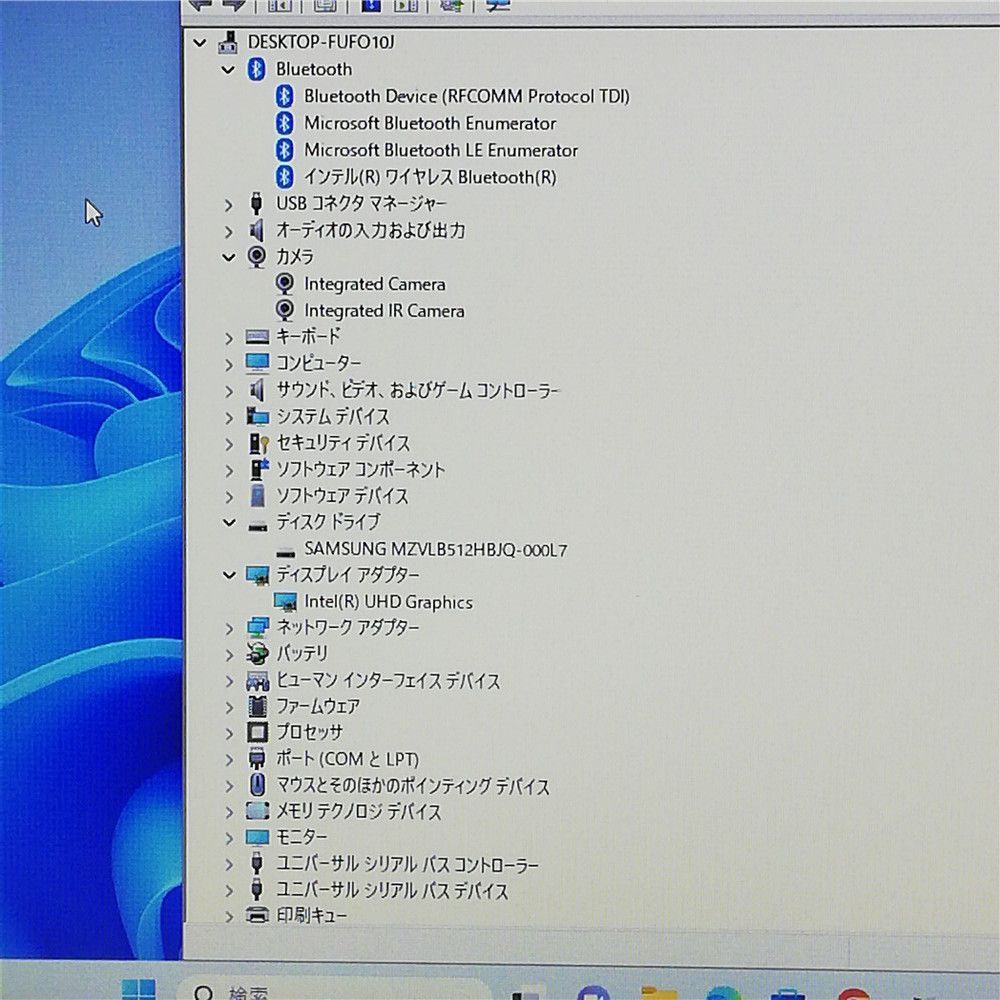Click the オーディオの入力および出力 speaker icon
The height and width of the screenshot is (1000, 1000).
[256, 230]
